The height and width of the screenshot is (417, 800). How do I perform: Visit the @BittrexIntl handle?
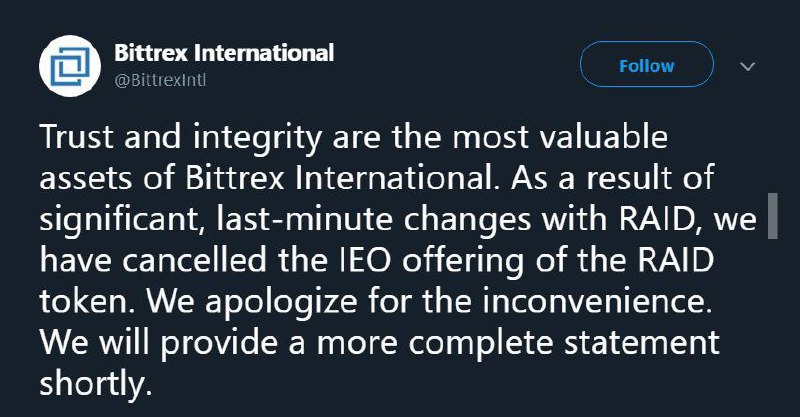pos(160,81)
